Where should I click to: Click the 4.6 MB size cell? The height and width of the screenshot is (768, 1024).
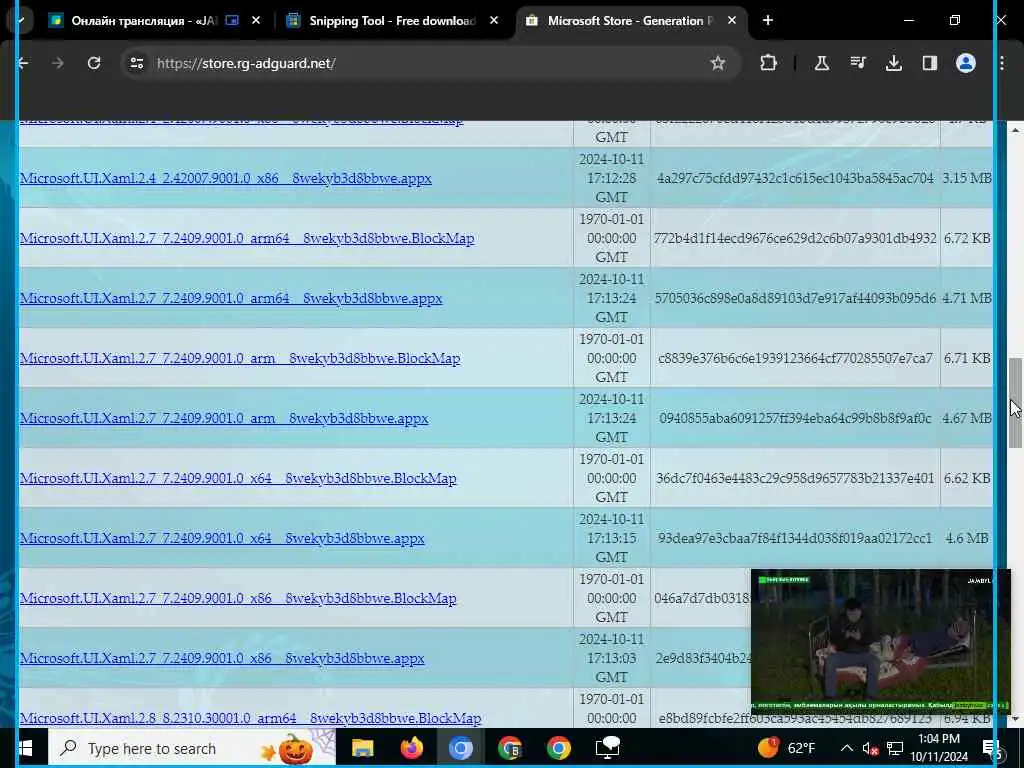pyautogui.click(x=967, y=539)
